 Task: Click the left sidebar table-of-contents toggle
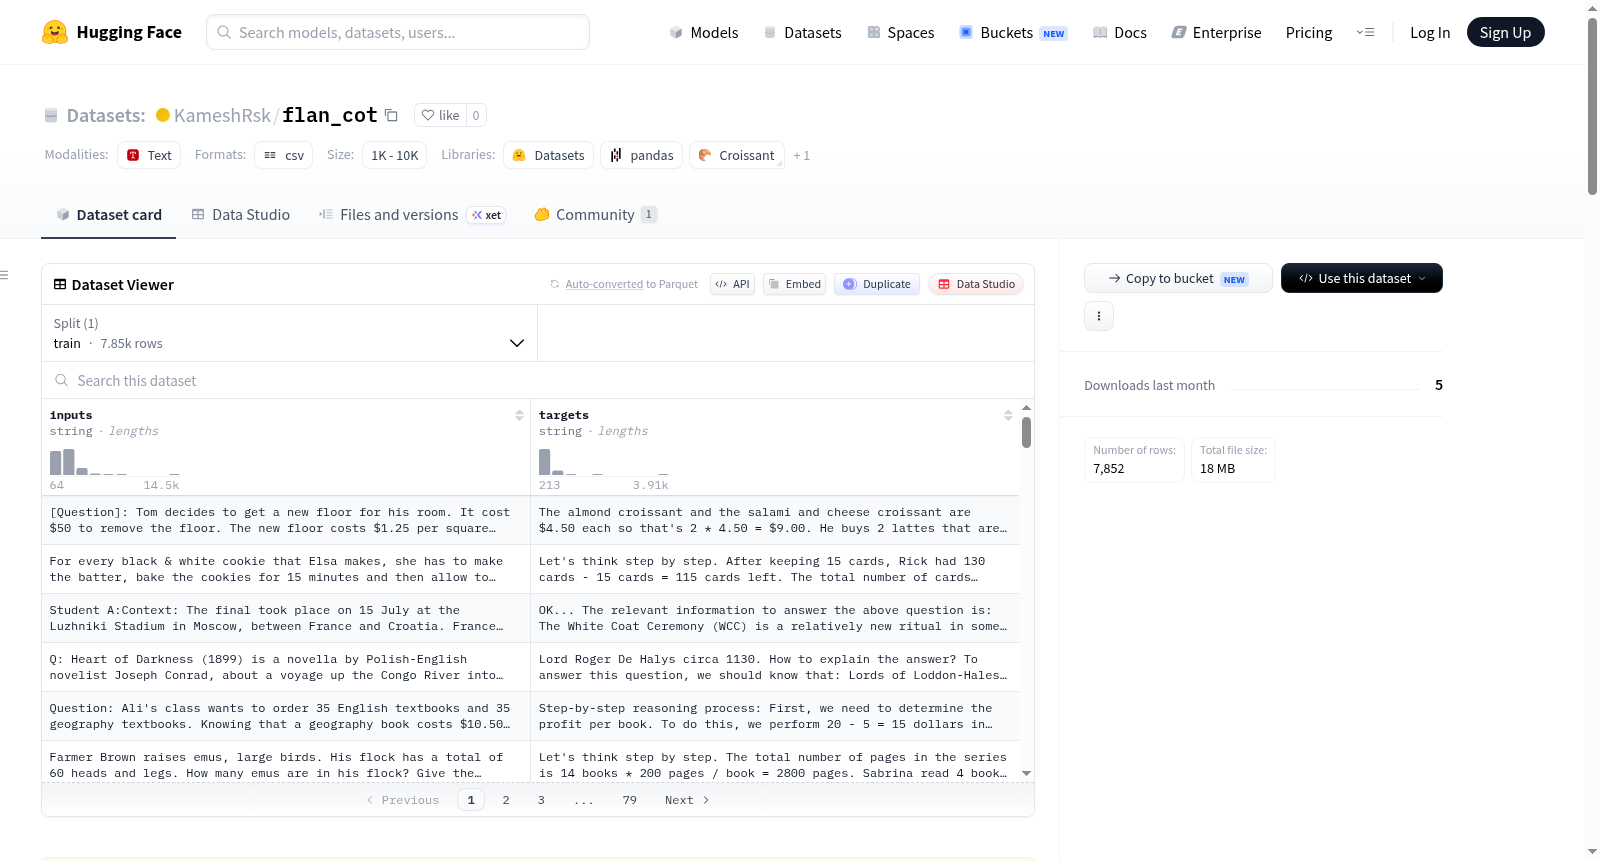pyautogui.click(x=4, y=275)
